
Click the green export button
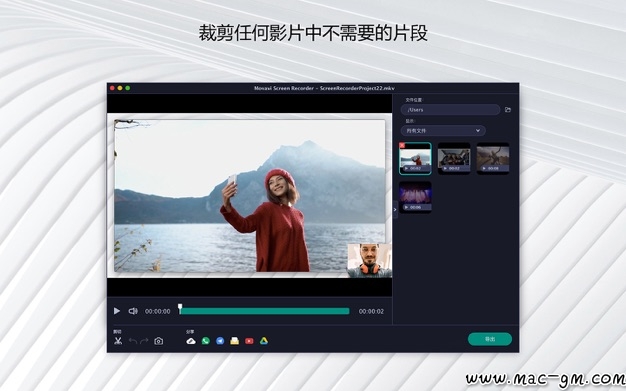tap(490, 339)
